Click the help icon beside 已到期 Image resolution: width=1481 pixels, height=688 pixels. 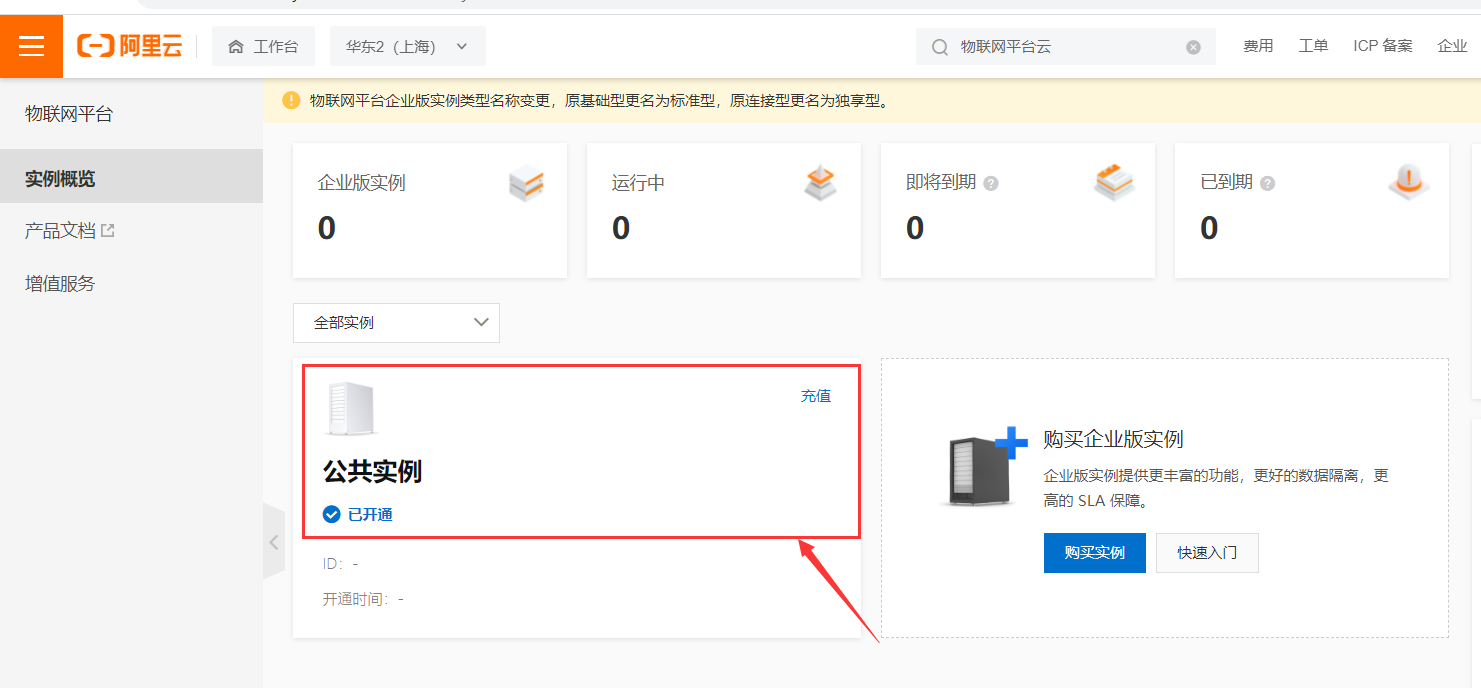click(x=1267, y=183)
